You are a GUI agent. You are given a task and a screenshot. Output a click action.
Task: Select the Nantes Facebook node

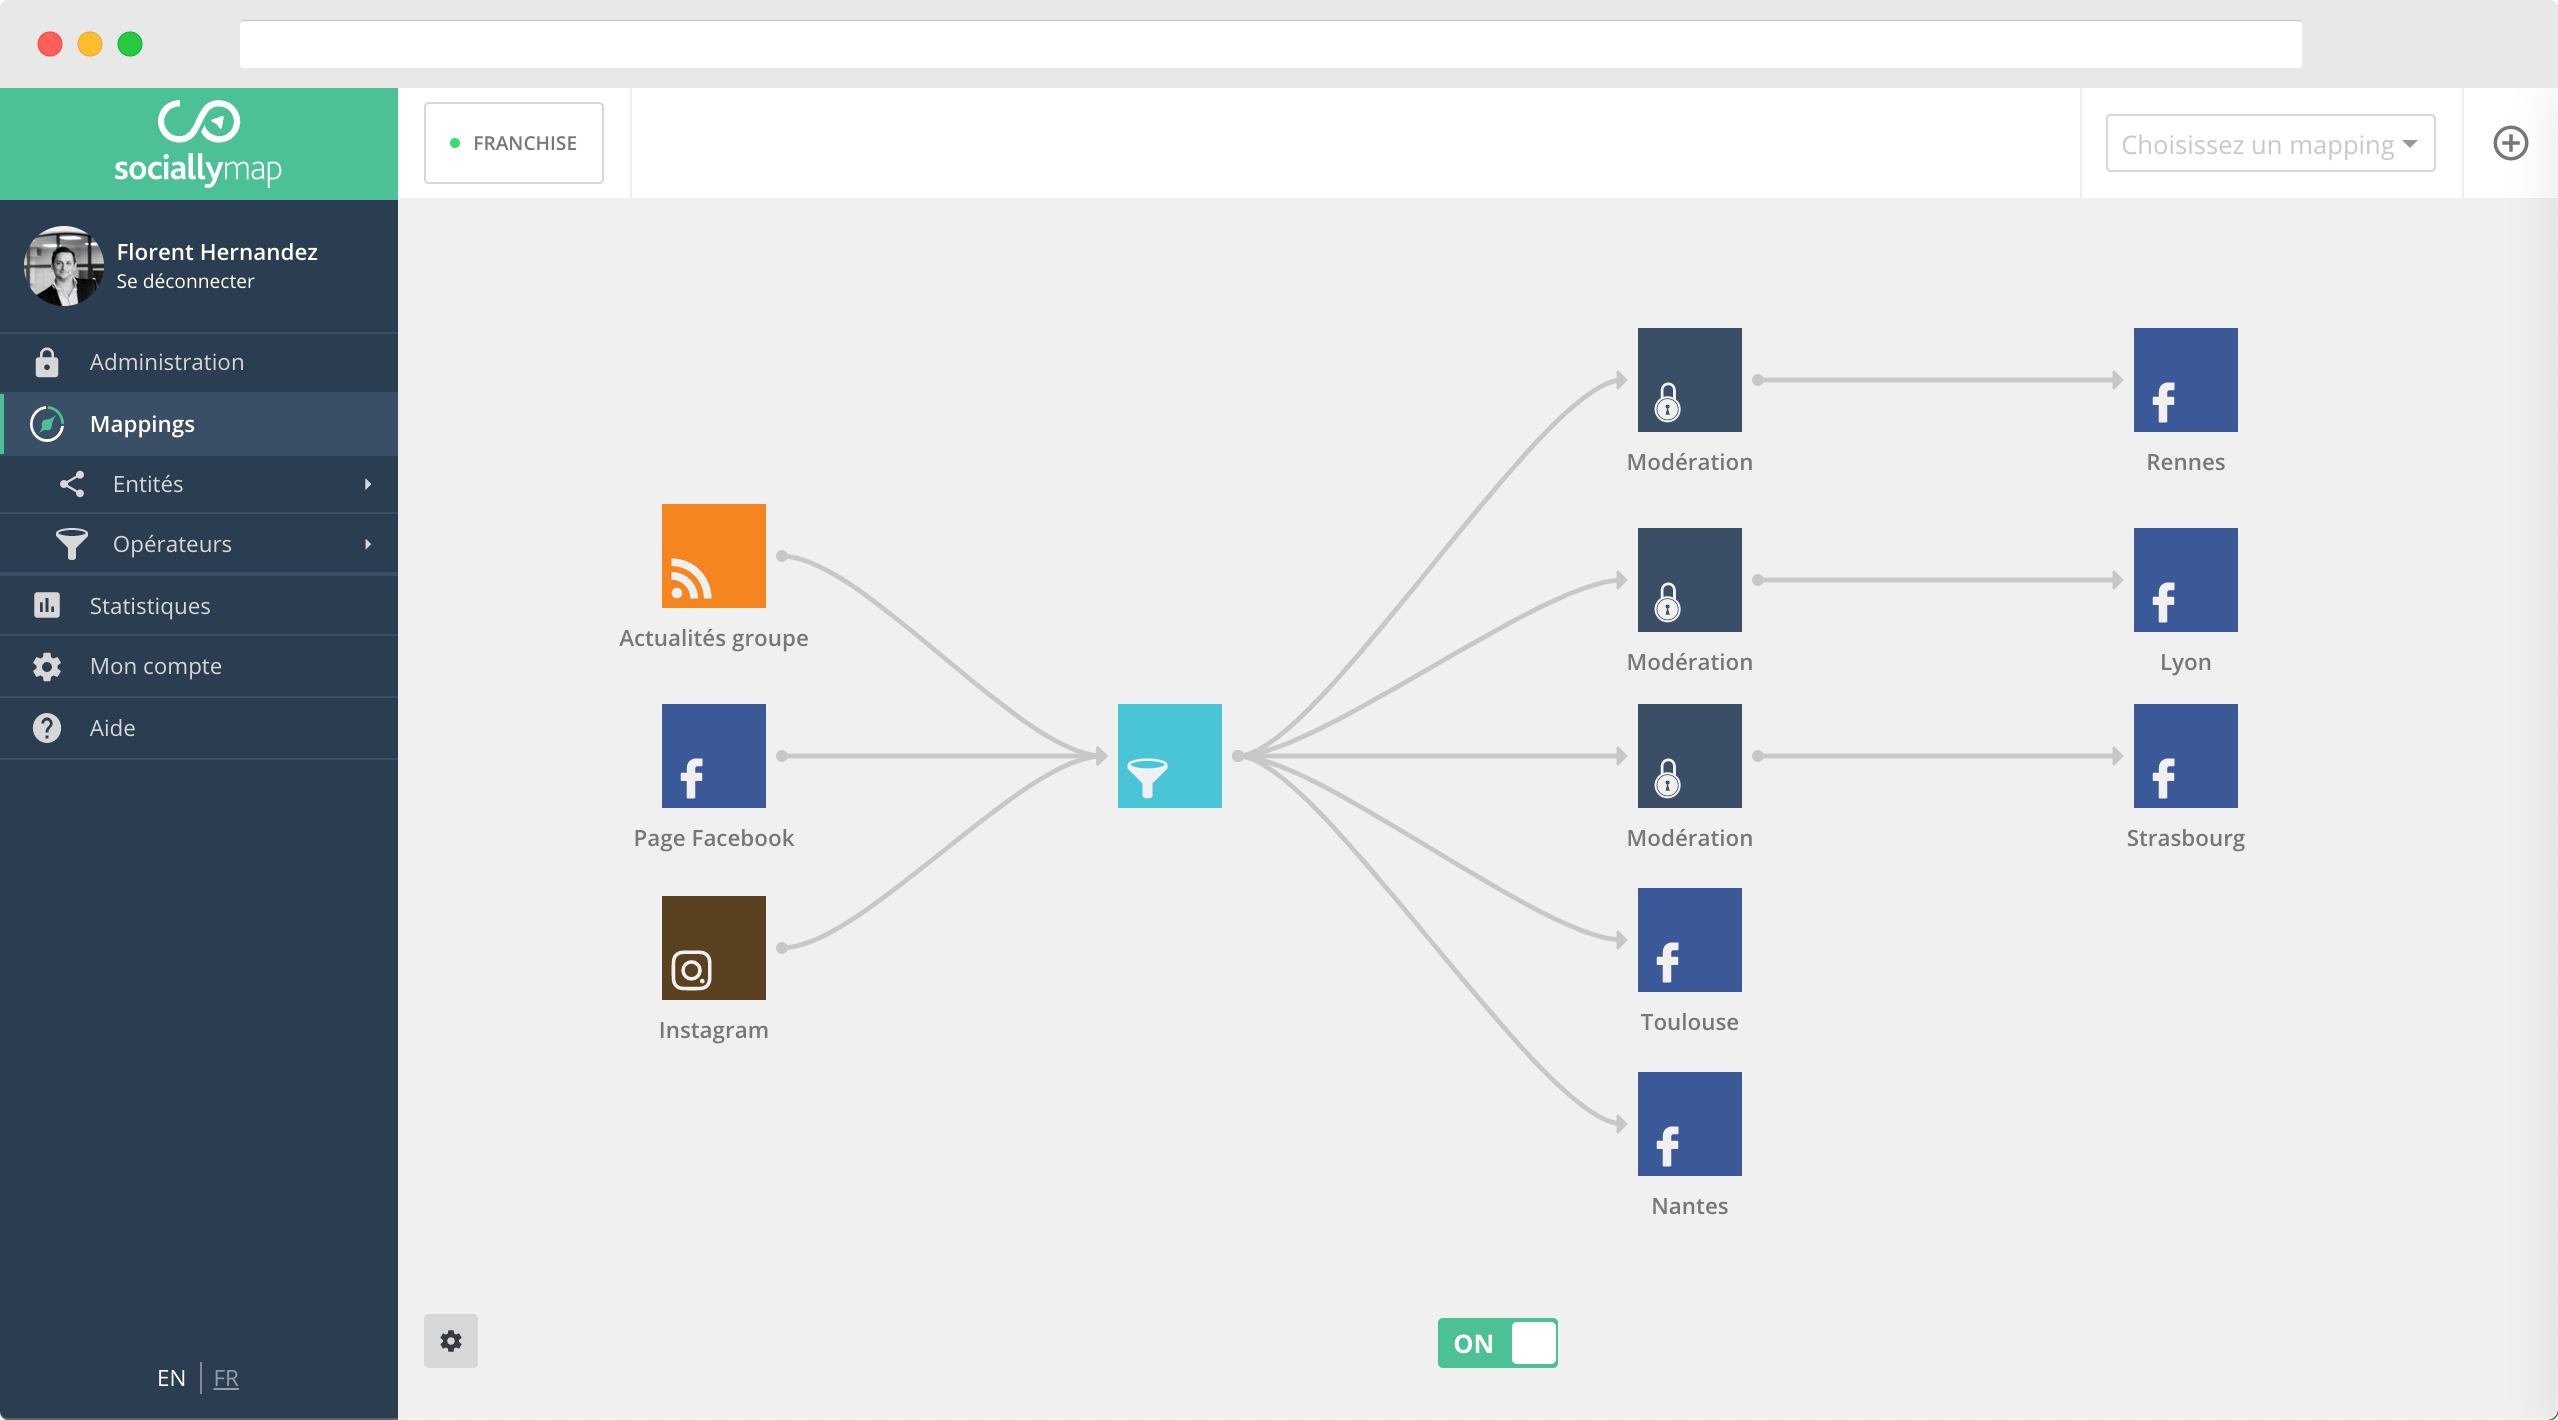coord(1690,1124)
